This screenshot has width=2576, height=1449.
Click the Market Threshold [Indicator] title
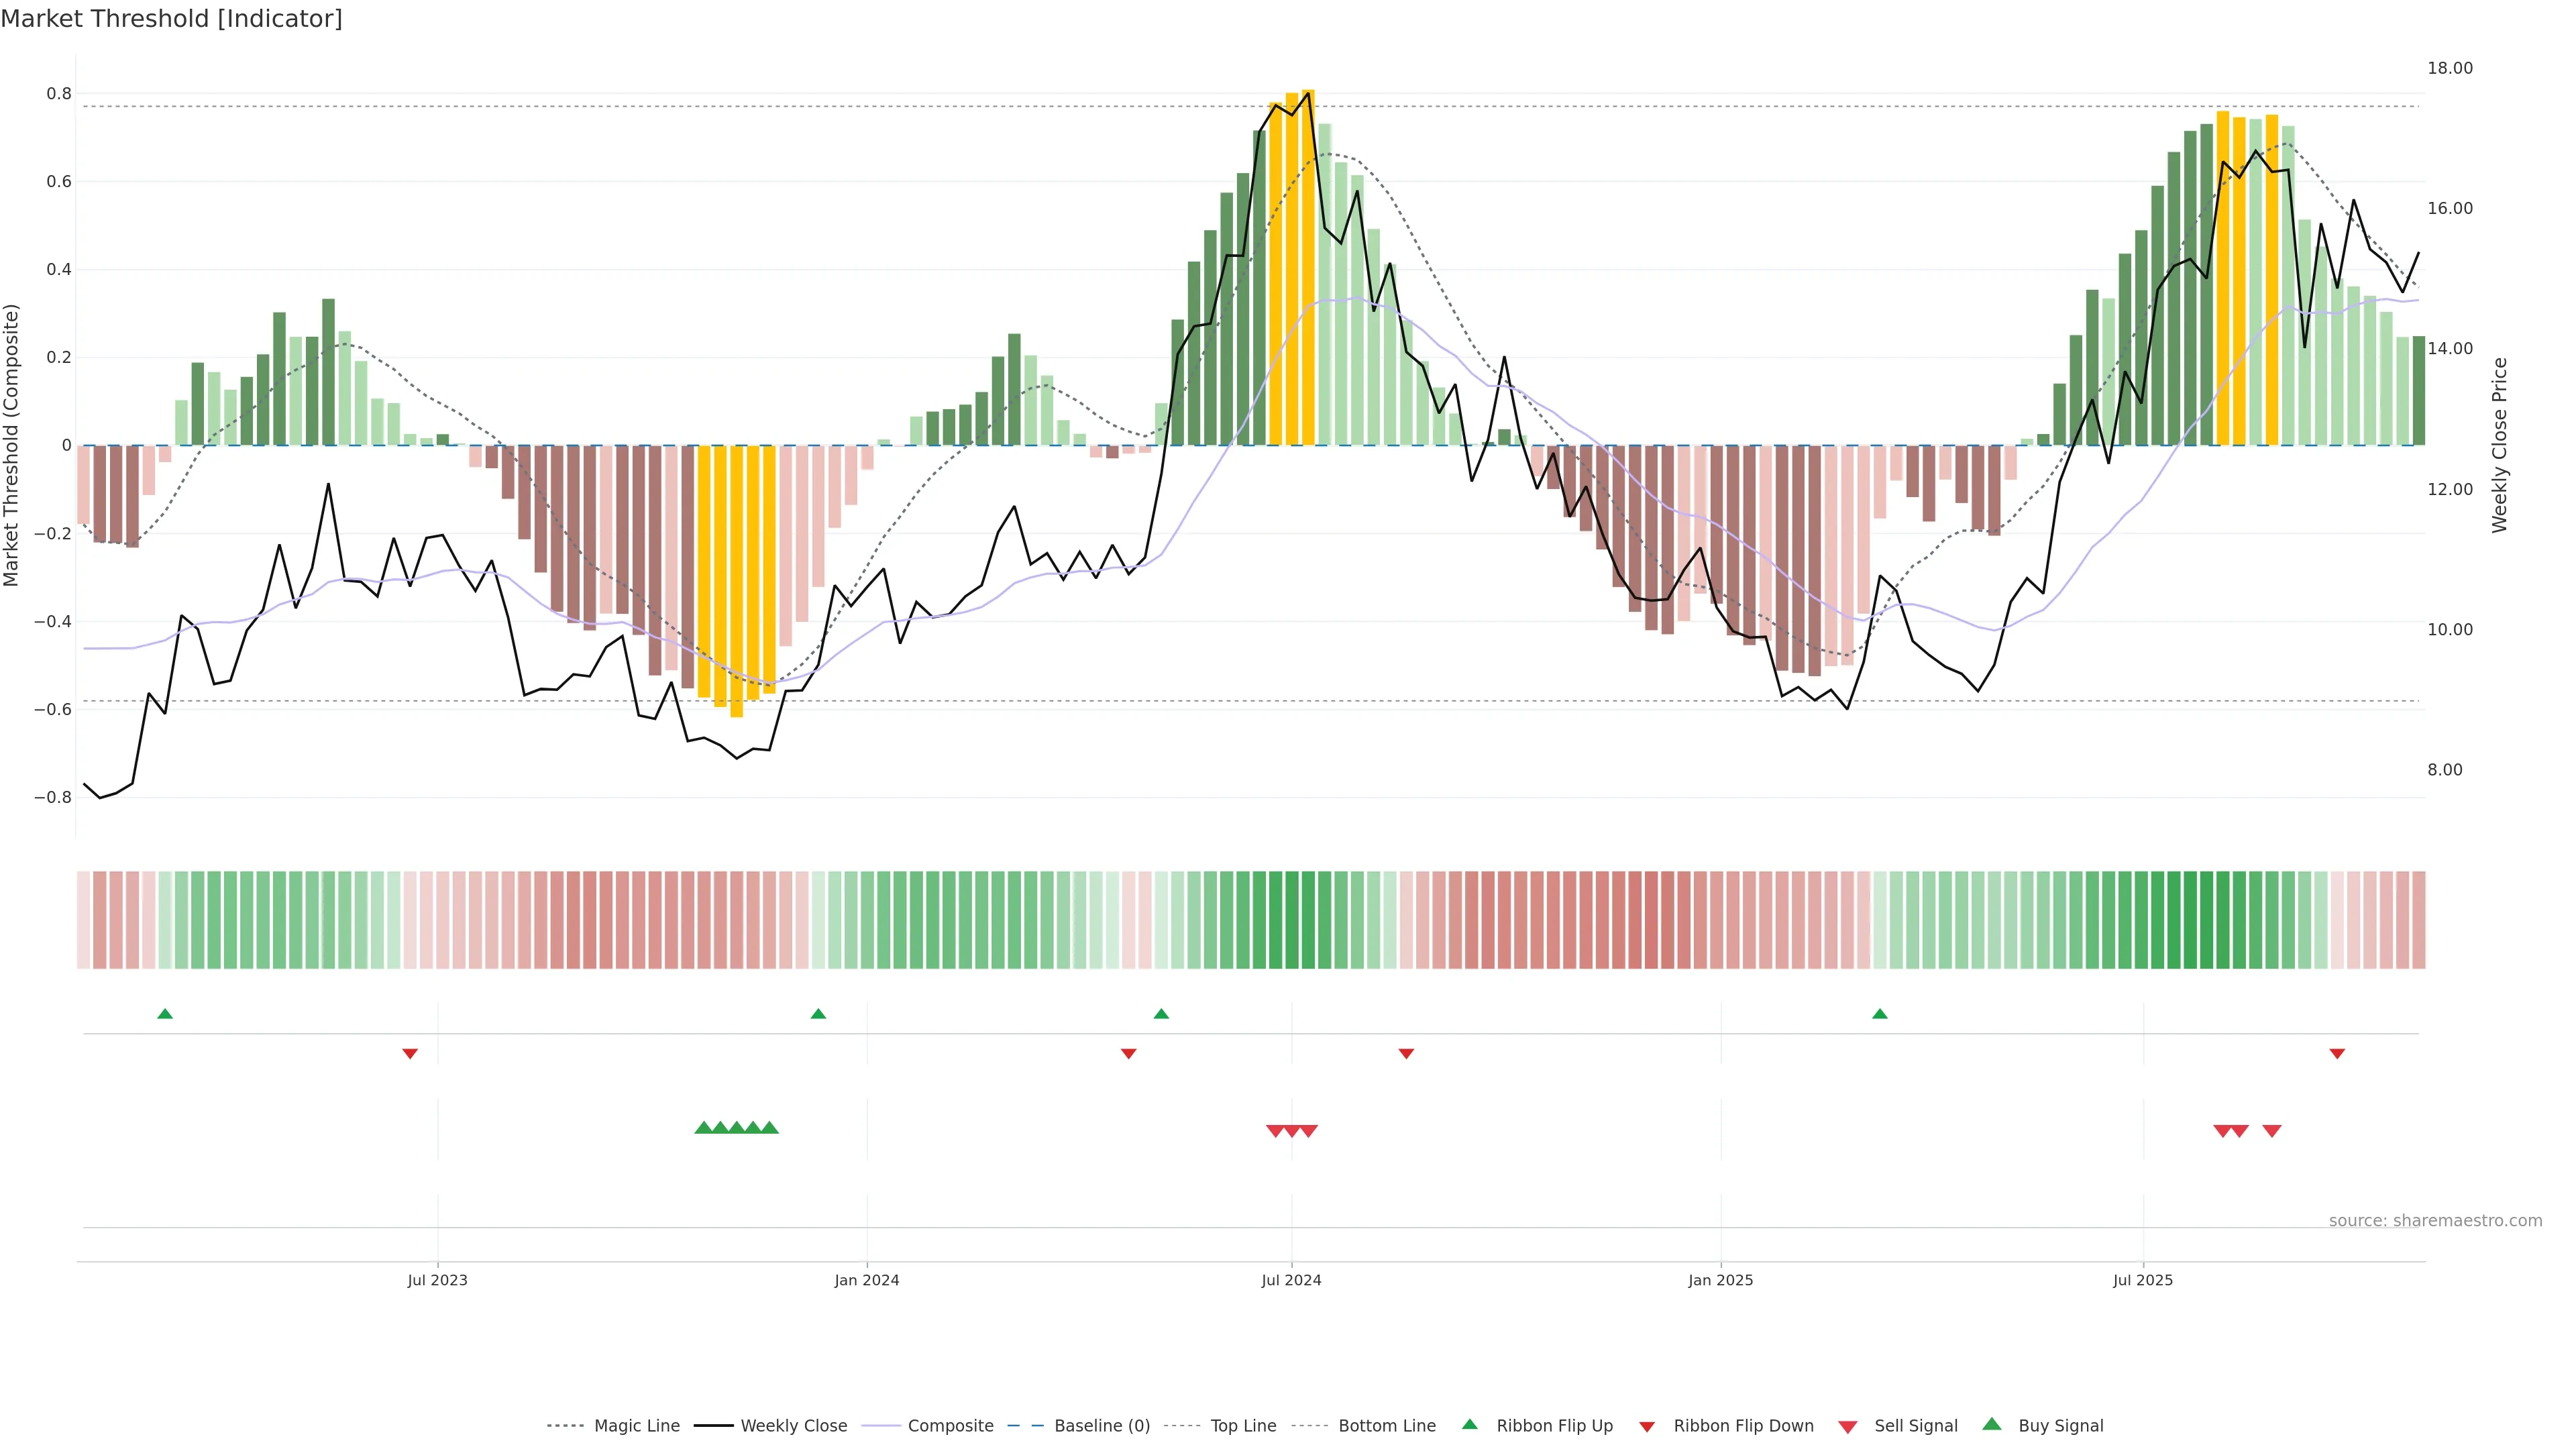(x=171, y=19)
